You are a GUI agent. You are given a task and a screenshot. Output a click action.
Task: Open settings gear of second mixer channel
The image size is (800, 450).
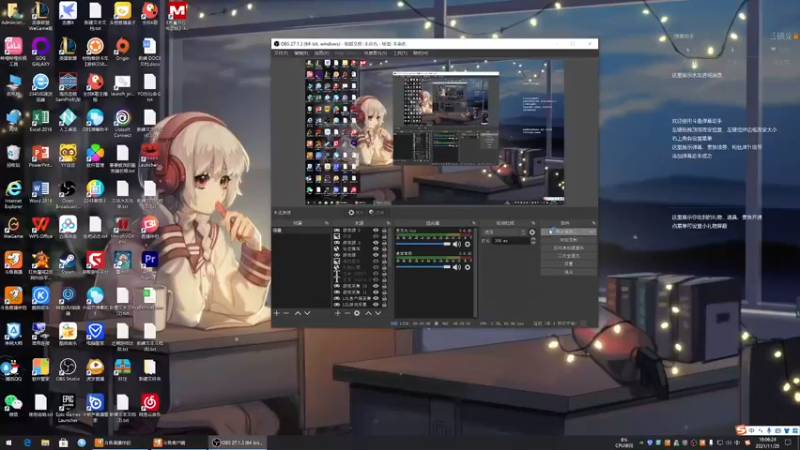[467, 267]
